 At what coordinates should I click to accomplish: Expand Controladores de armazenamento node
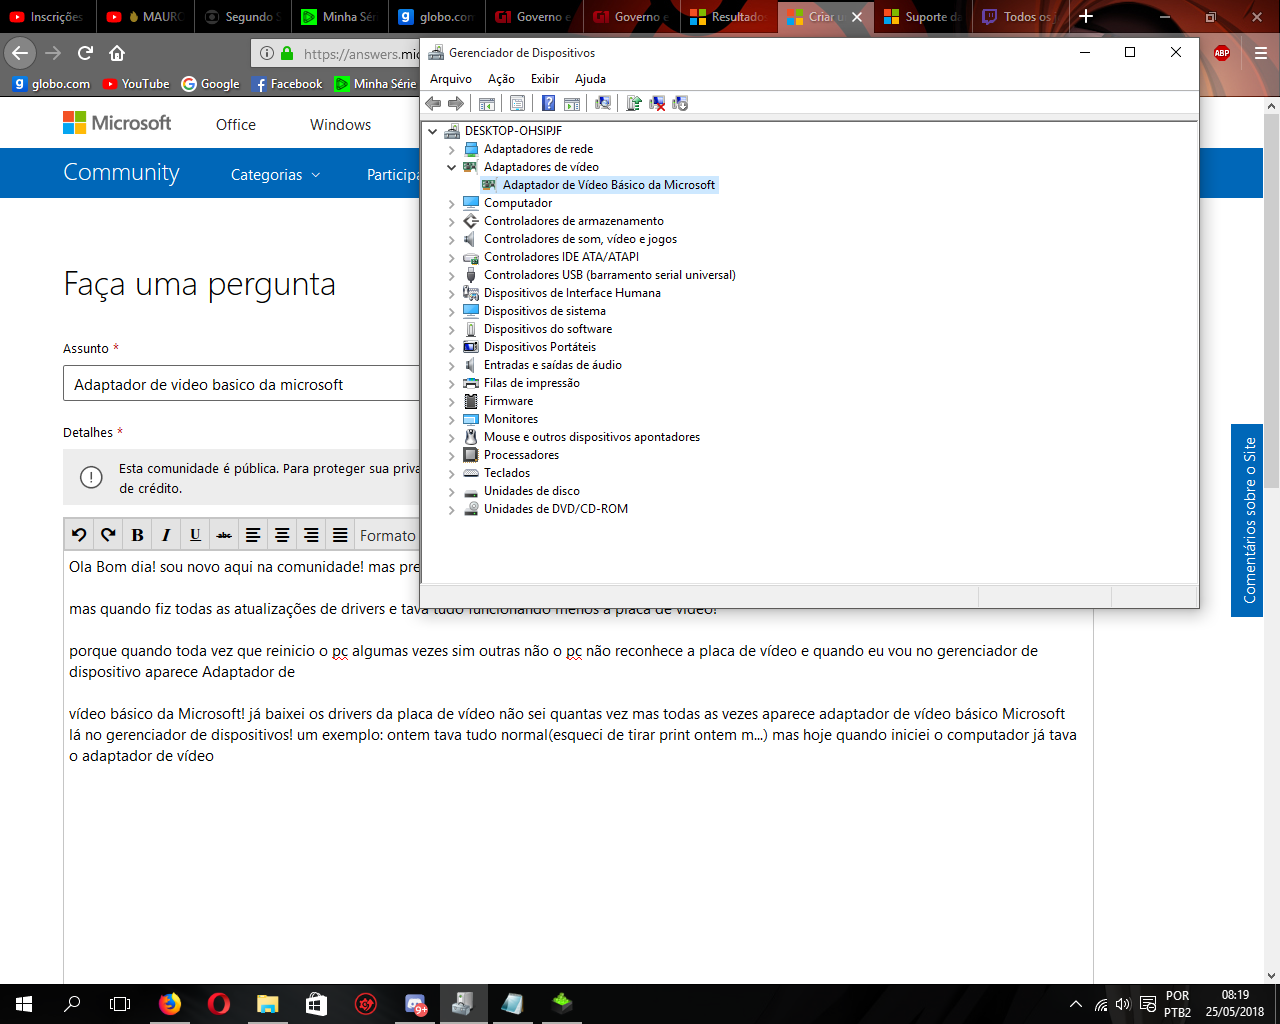pos(451,221)
